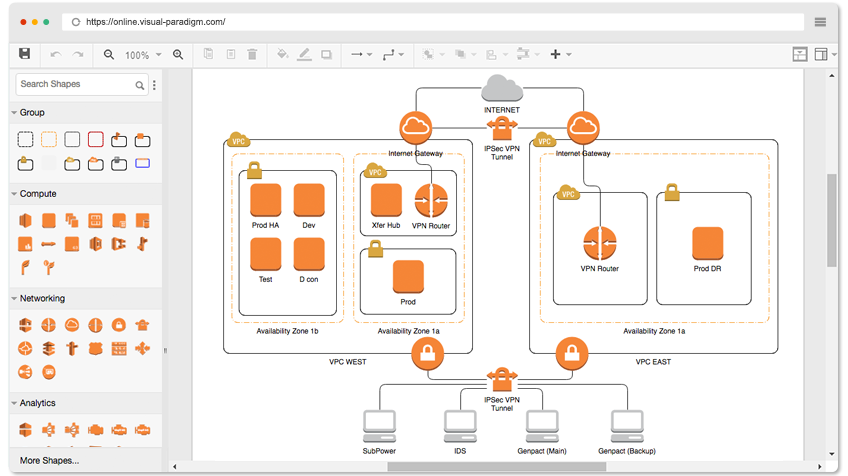This screenshot has width=848, height=476.
Task: Click the URL address field
Action: [433, 22]
